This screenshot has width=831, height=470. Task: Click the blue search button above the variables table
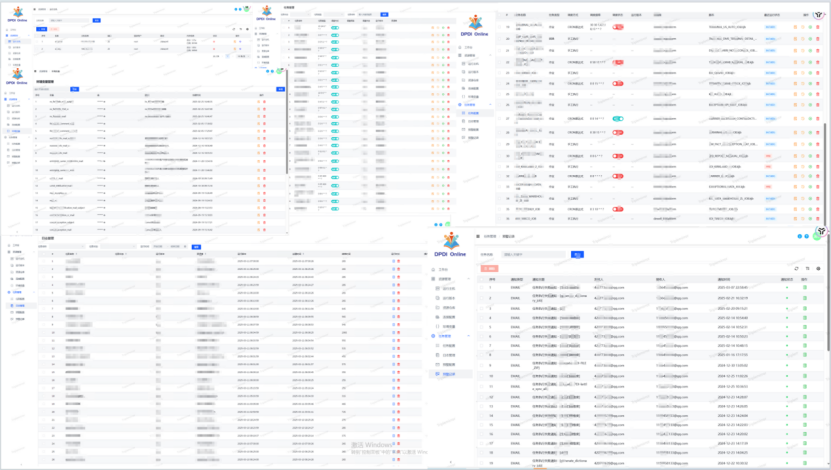pos(75,90)
